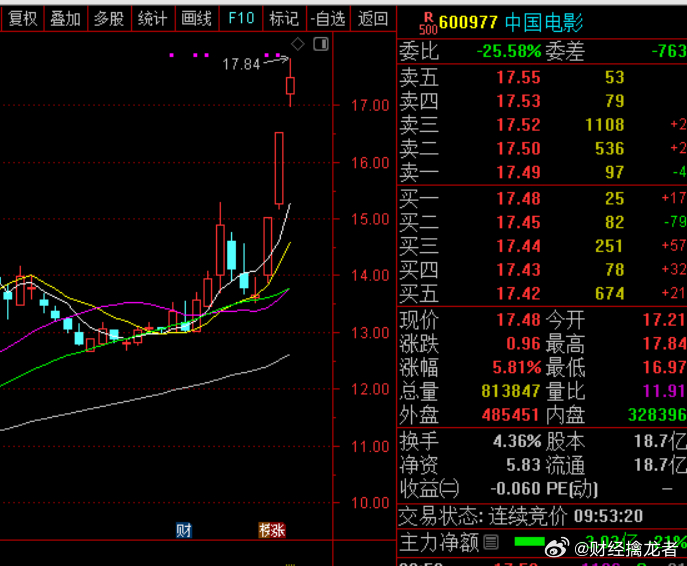
Task: Select 买二 price 17.45
Action: [518, 222]
